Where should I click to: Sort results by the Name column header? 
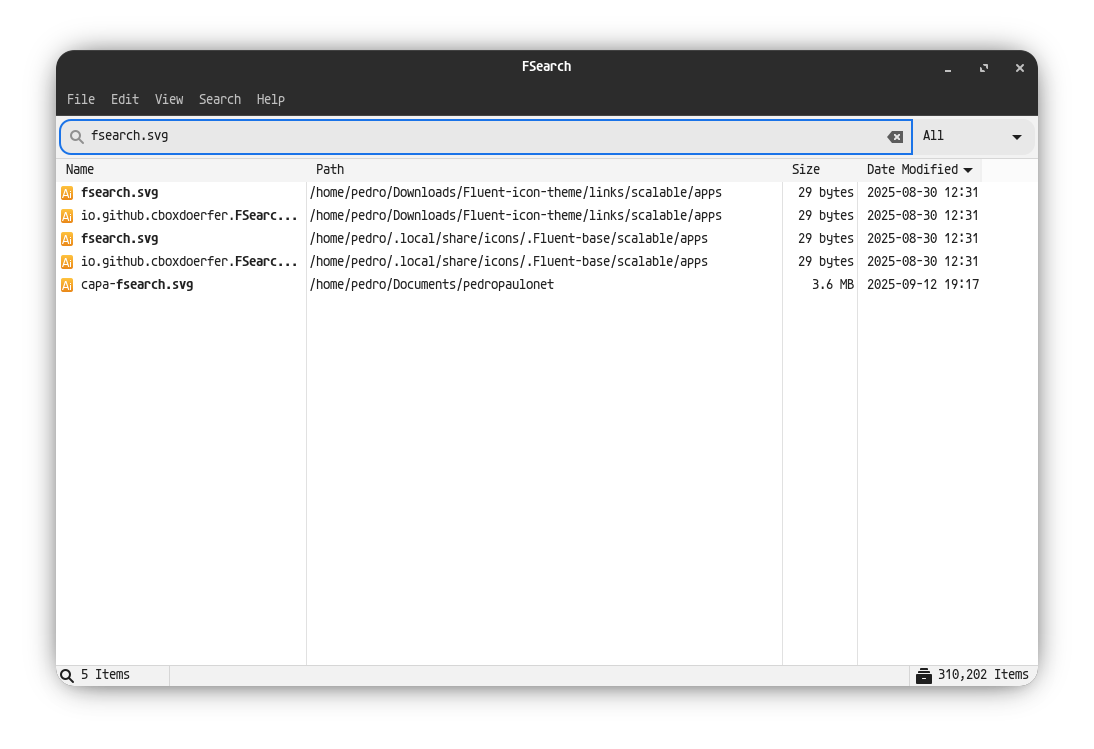[x=80, y=170]
